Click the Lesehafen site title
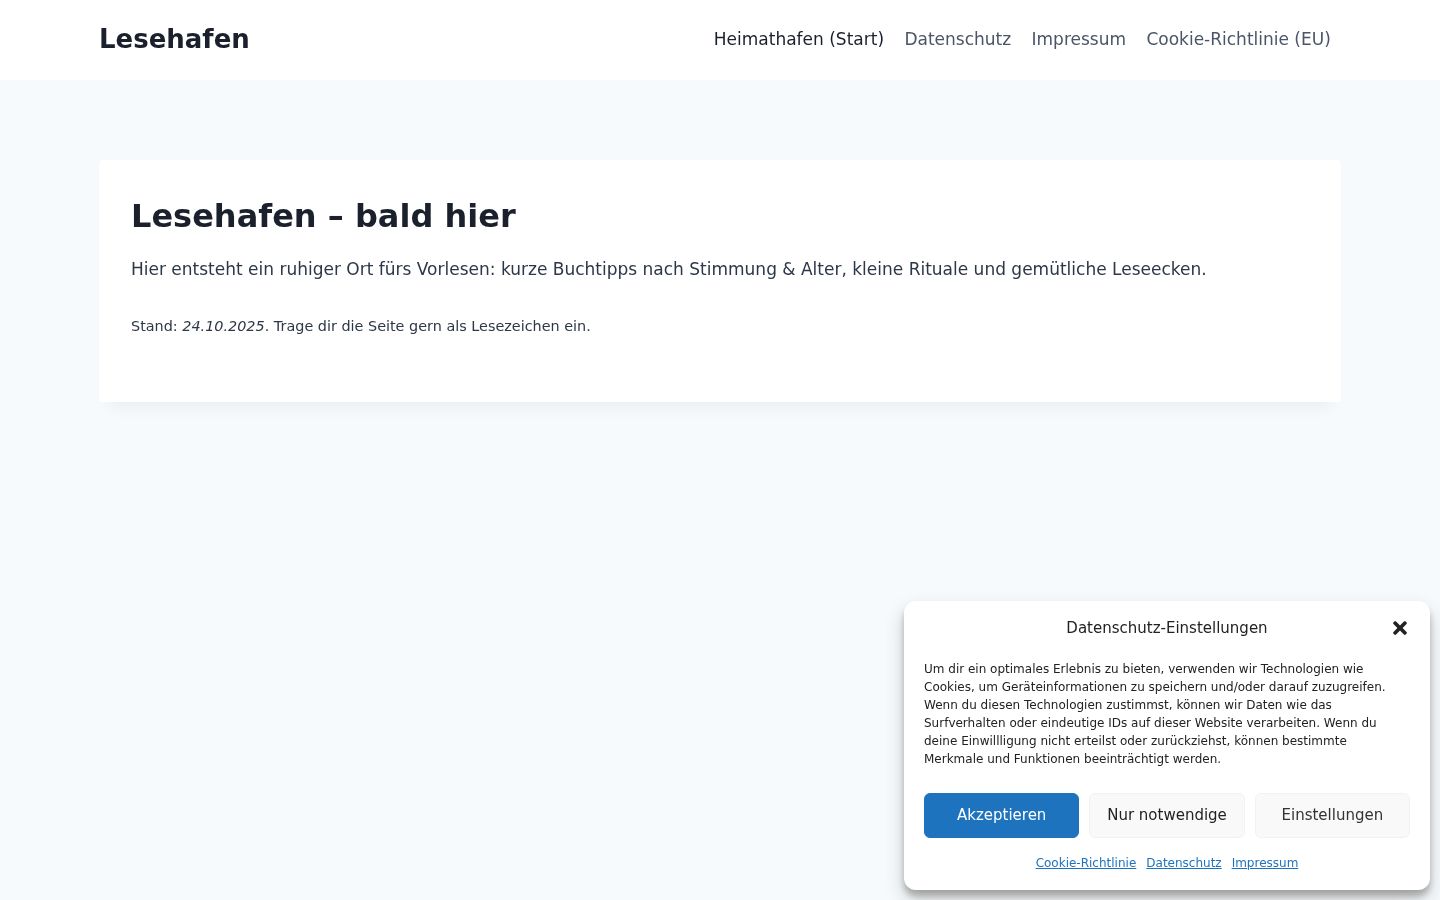The width and height of the screenshot is (1440, 900). 174,39
